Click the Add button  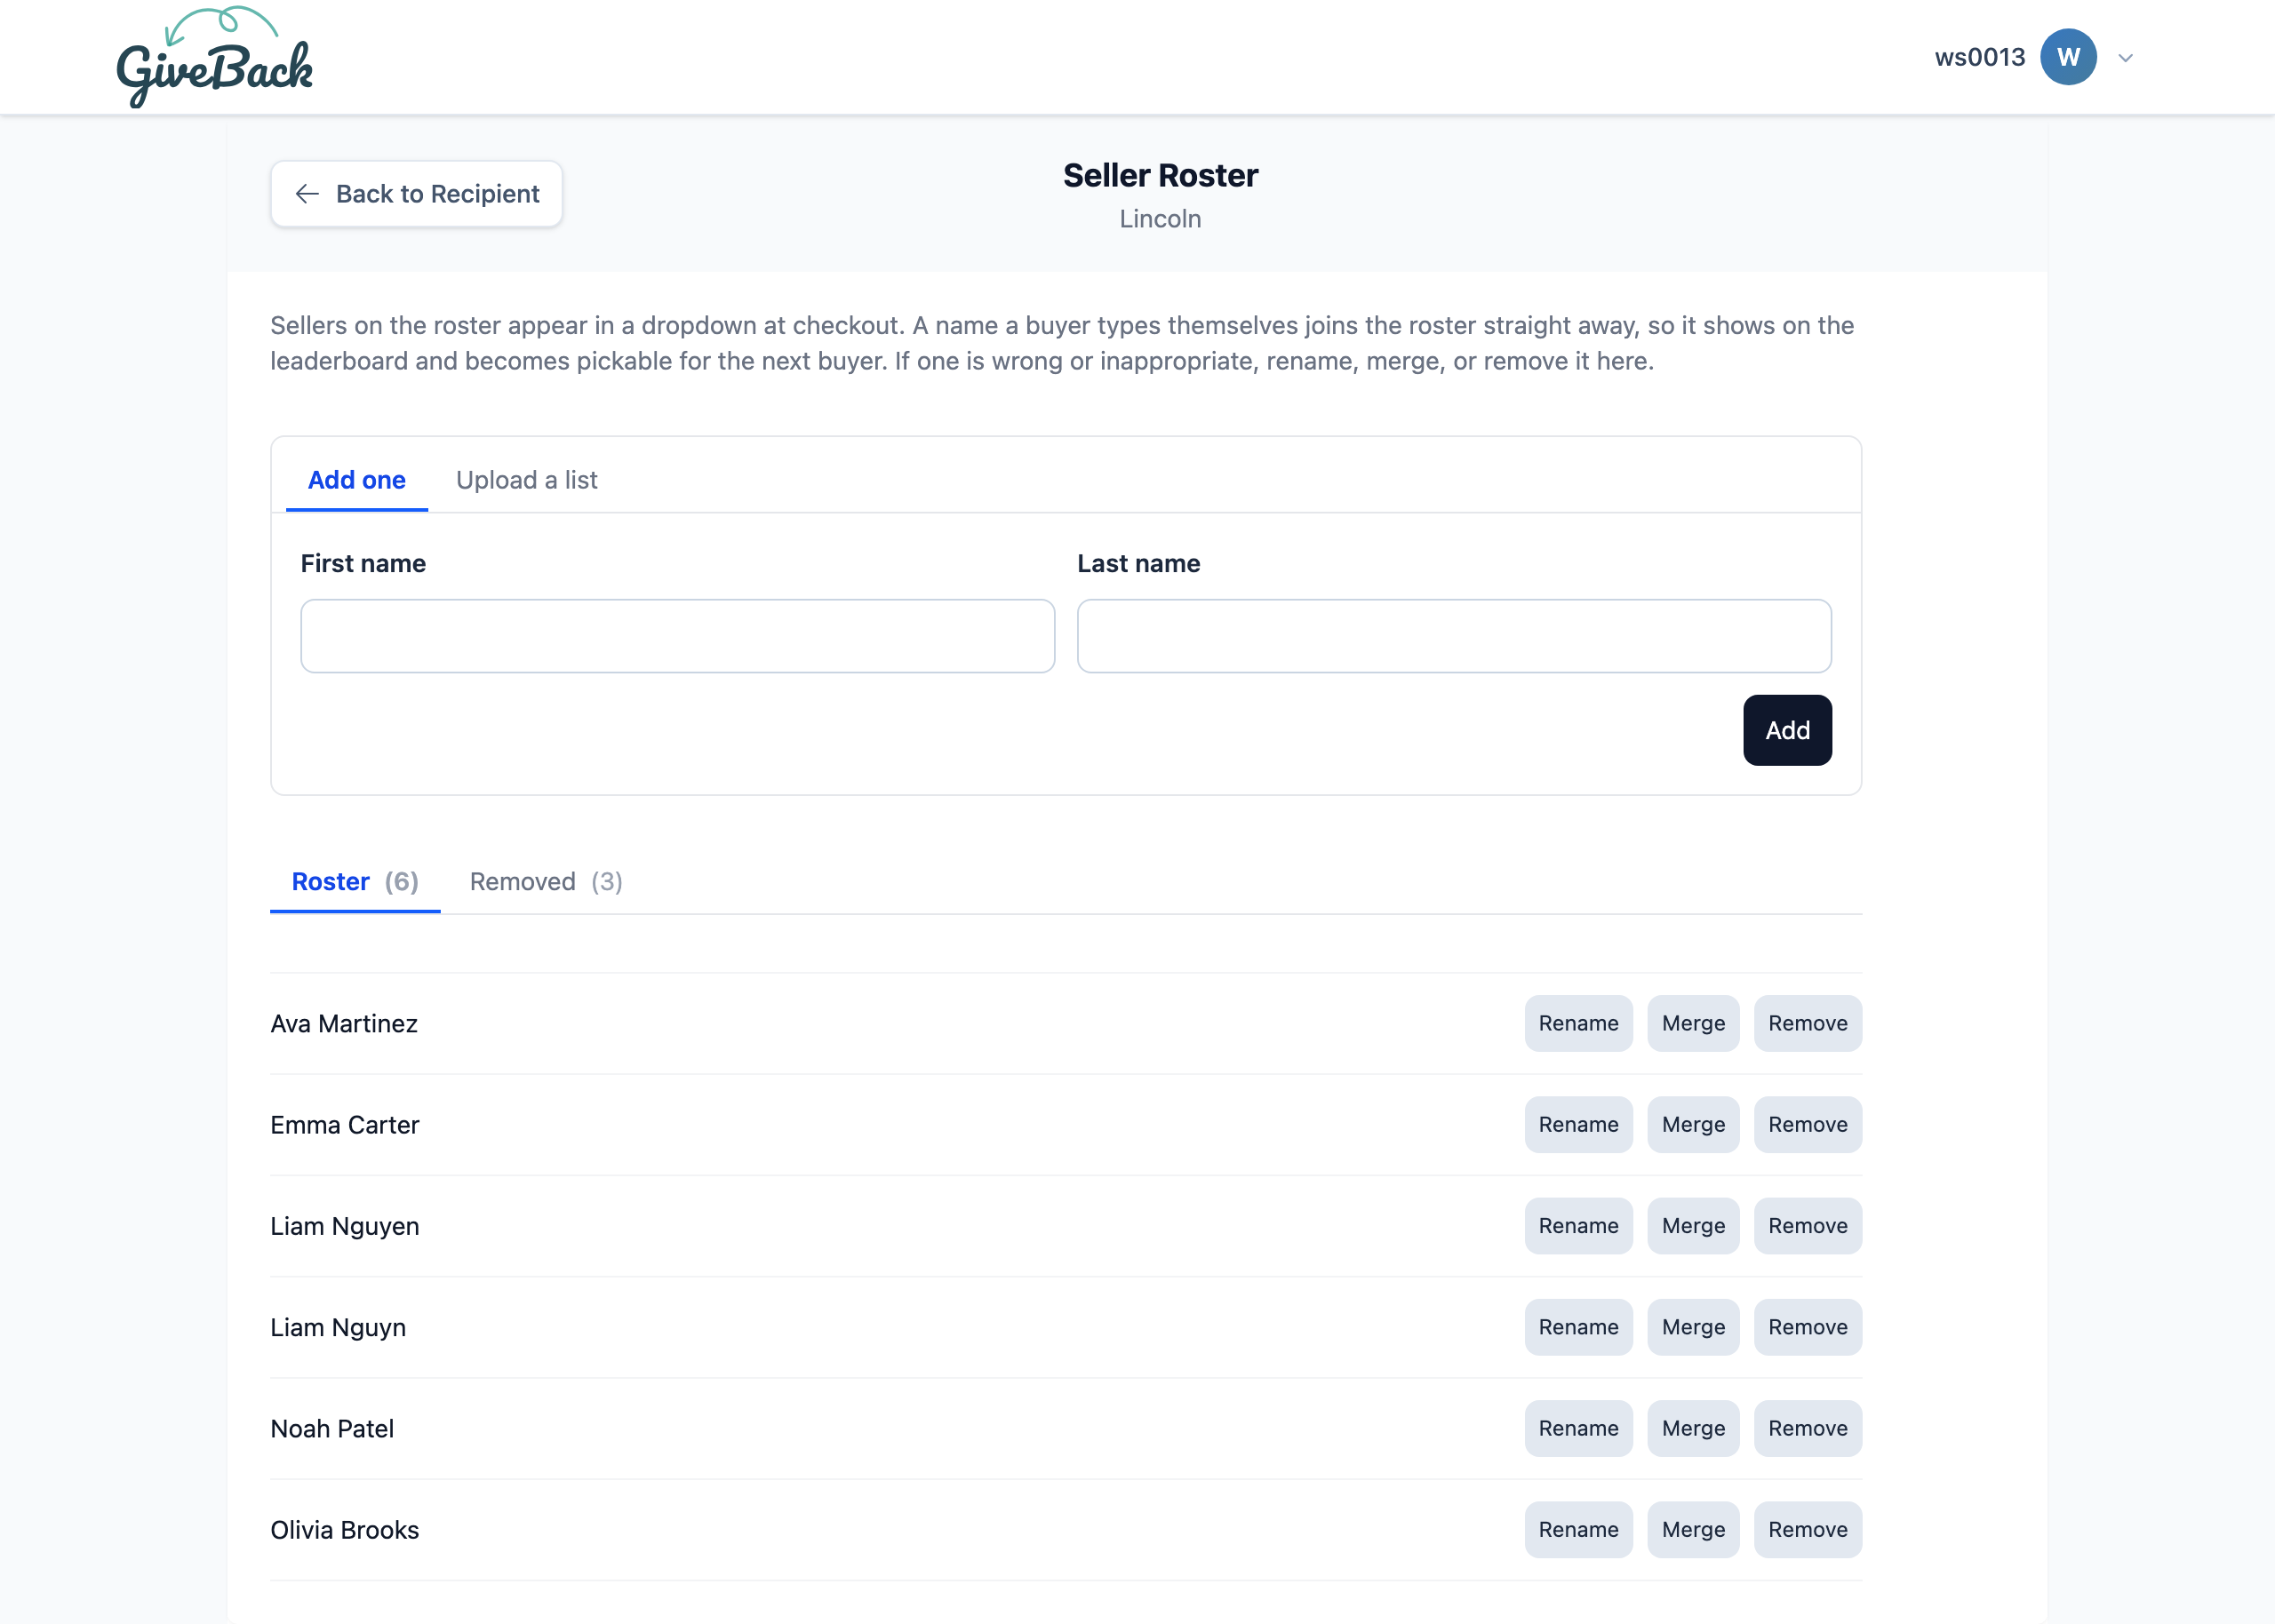point(1787,730)
